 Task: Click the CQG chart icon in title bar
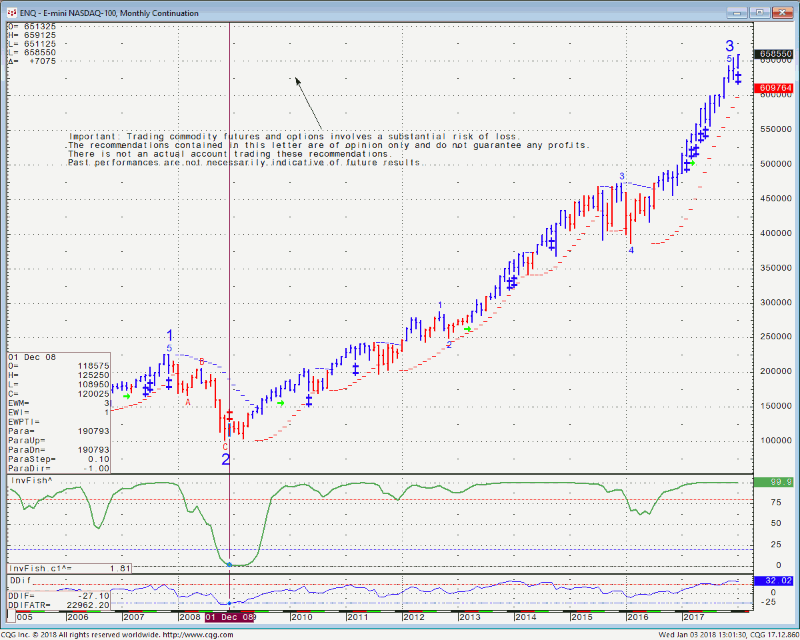[x=12, y=13]
